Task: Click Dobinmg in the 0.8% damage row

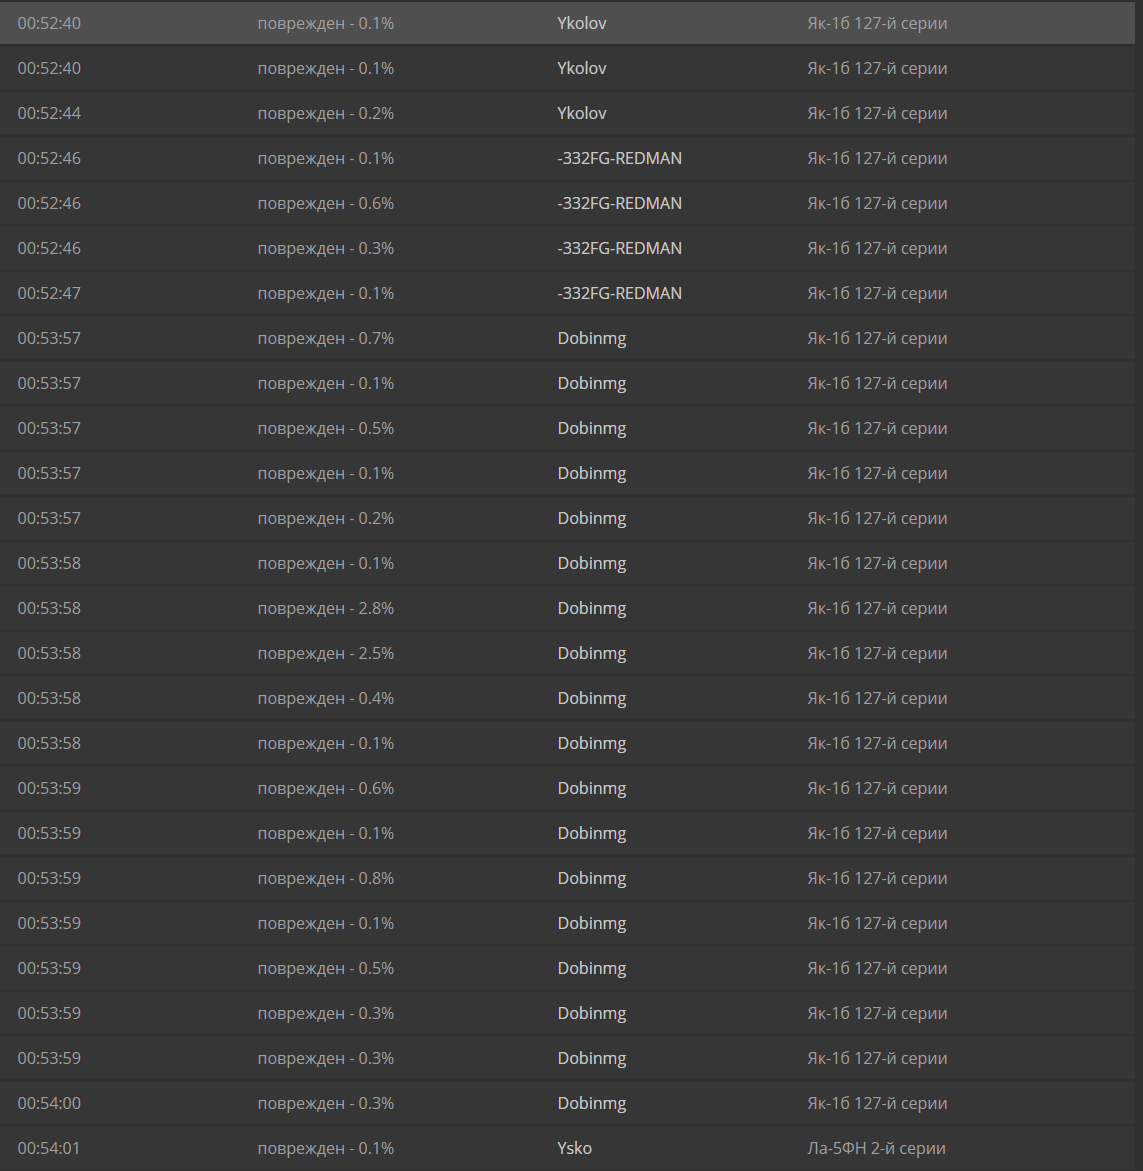Action: coord(591,878)
